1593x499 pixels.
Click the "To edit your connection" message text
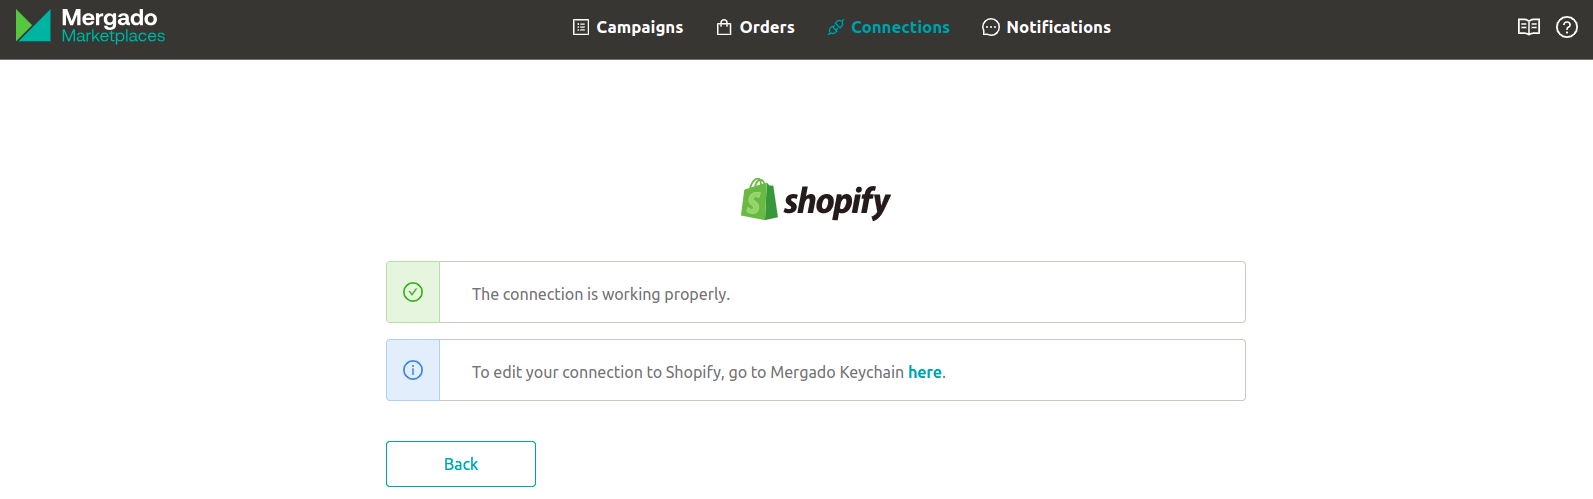(x=688, y=372)
